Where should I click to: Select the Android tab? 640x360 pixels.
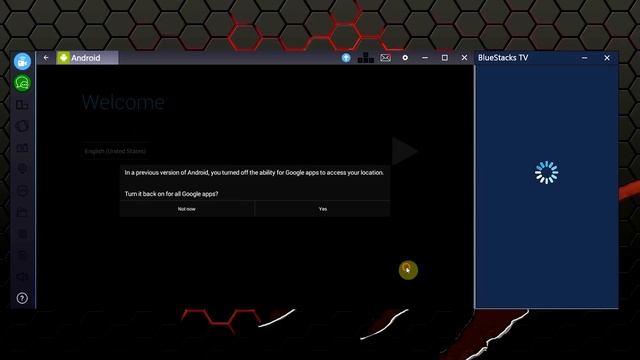[87, 58]
